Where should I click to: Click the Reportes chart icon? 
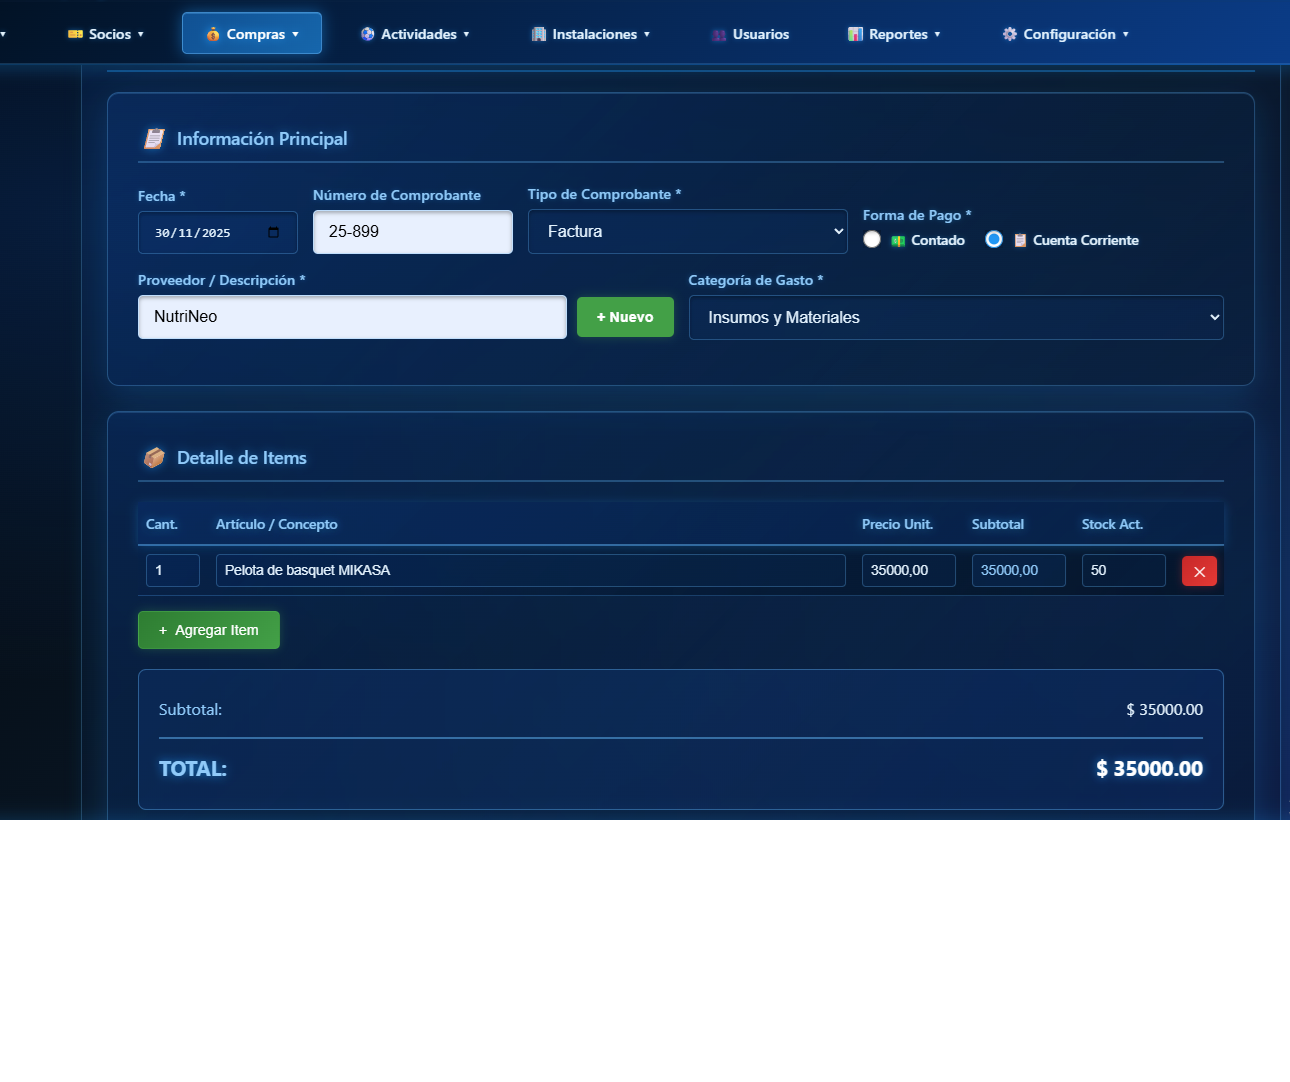[x=856, y=33]
